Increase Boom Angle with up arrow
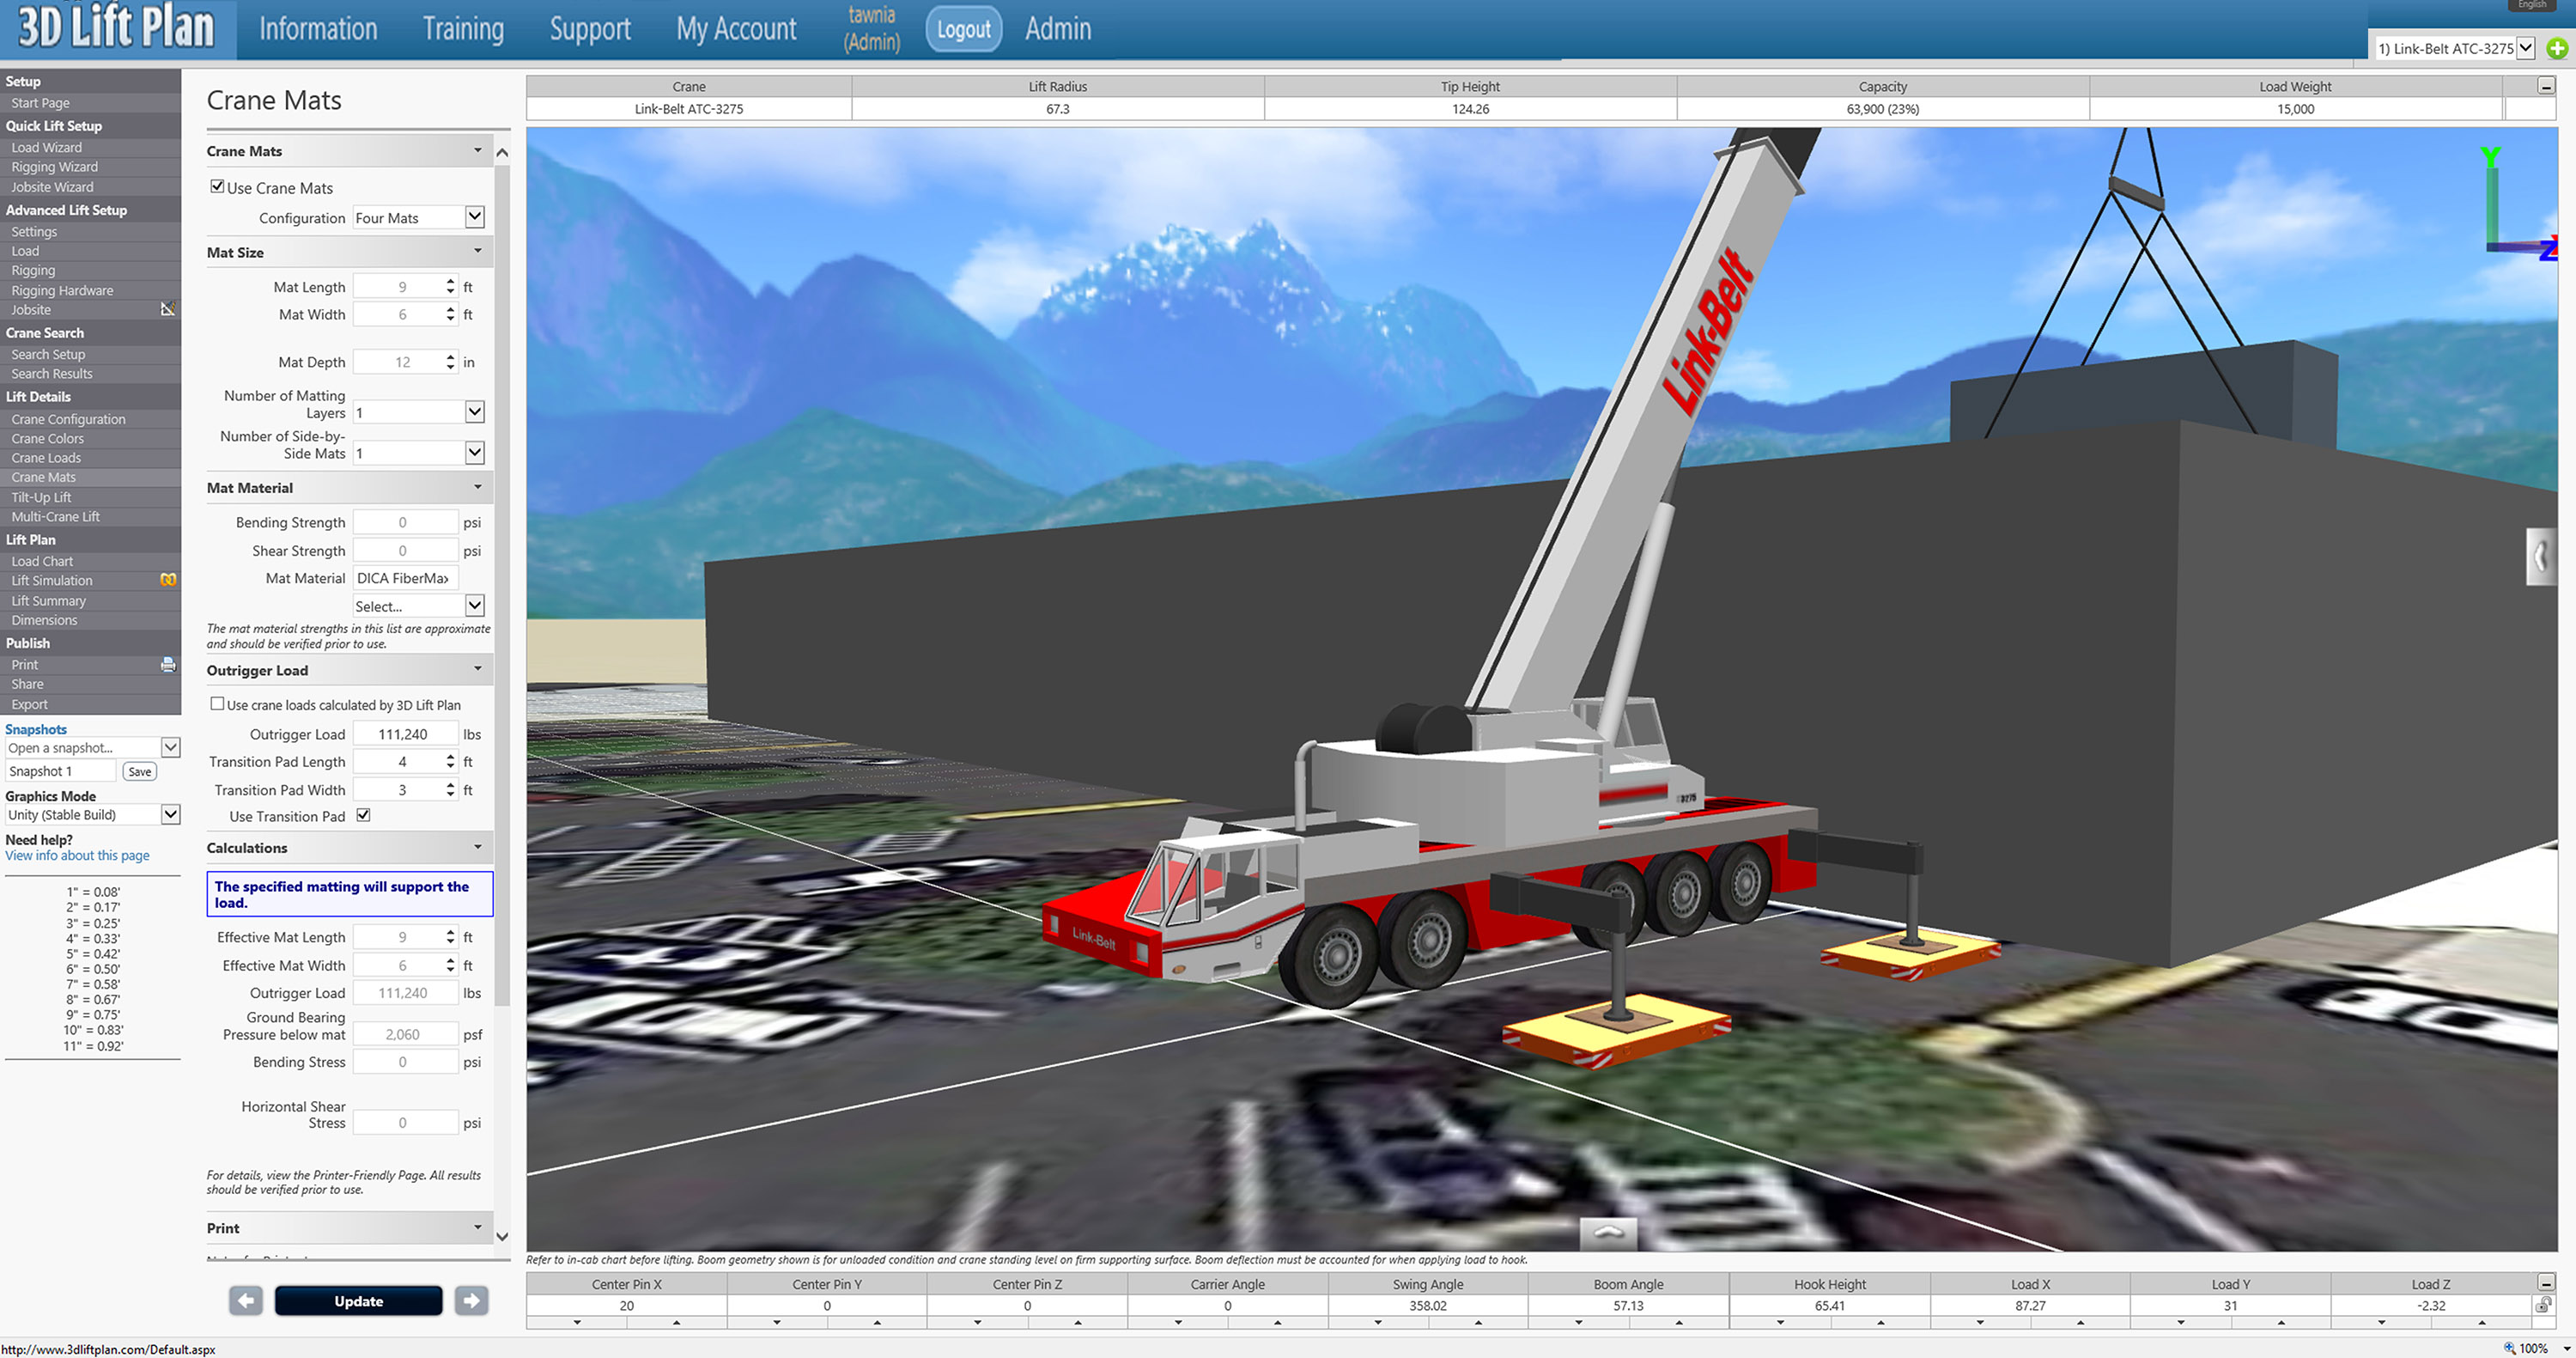 click(x=1679, y=1323)
